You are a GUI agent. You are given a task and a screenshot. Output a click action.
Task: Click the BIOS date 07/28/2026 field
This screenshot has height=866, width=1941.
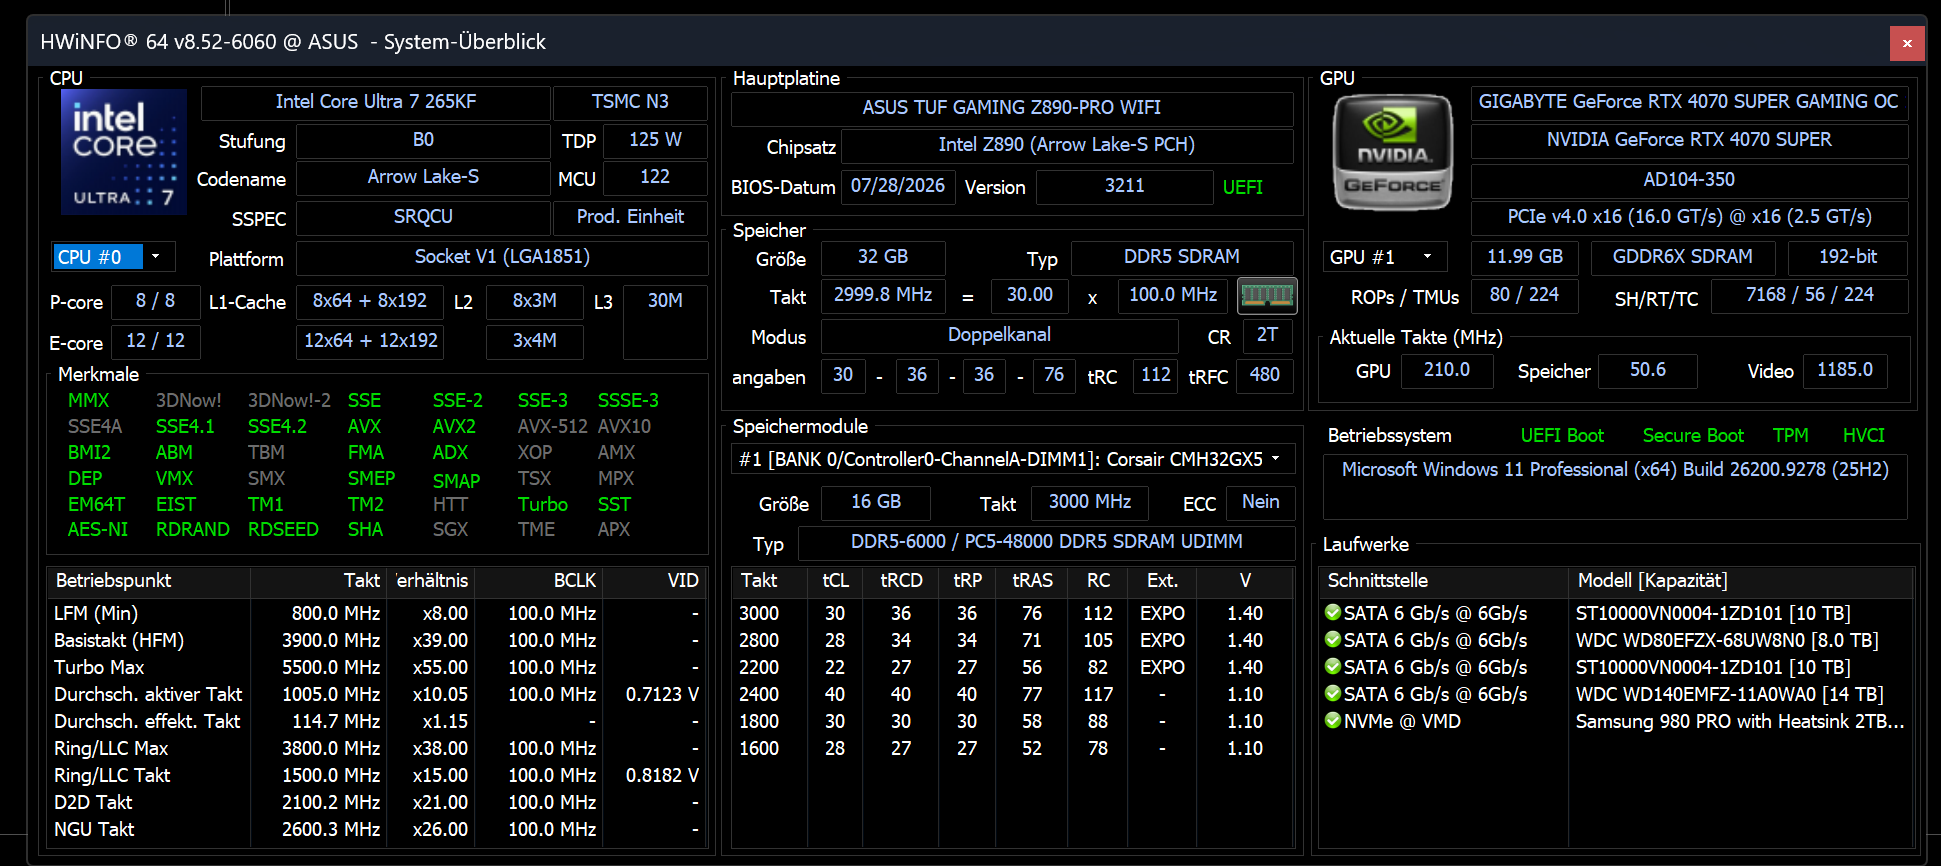[898, 186]
